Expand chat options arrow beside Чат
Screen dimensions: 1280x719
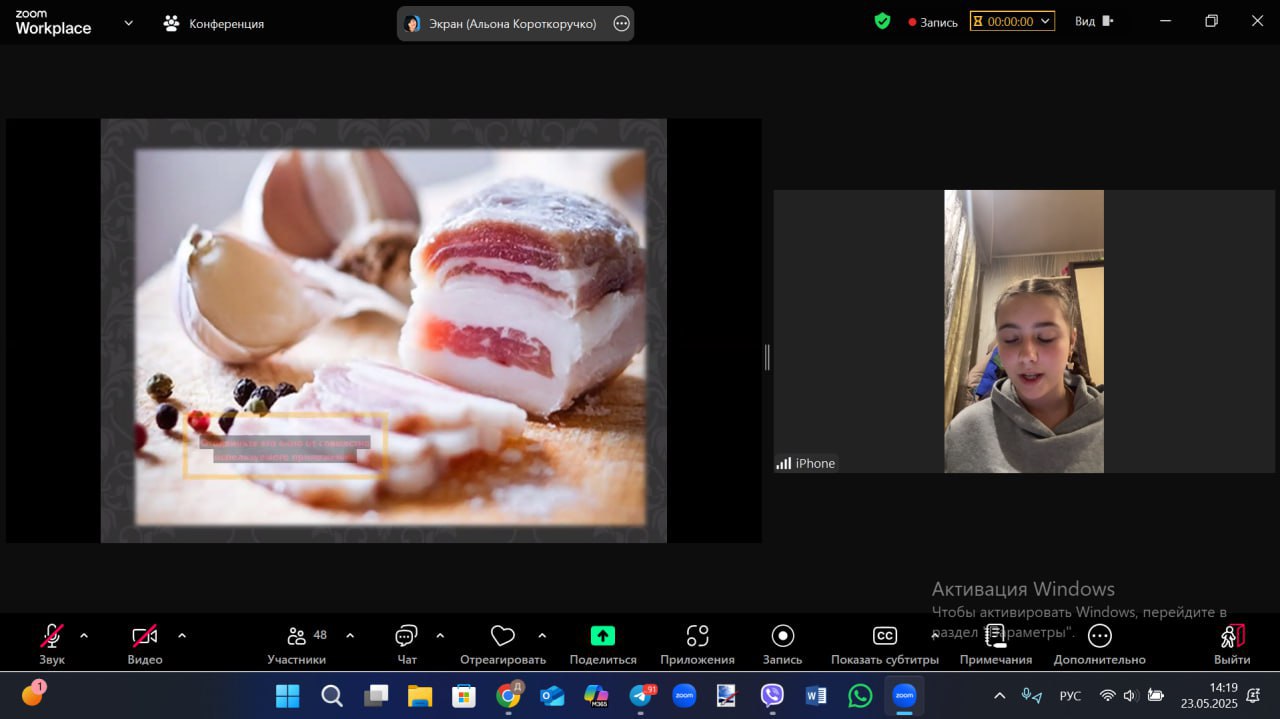click(440, 635)
